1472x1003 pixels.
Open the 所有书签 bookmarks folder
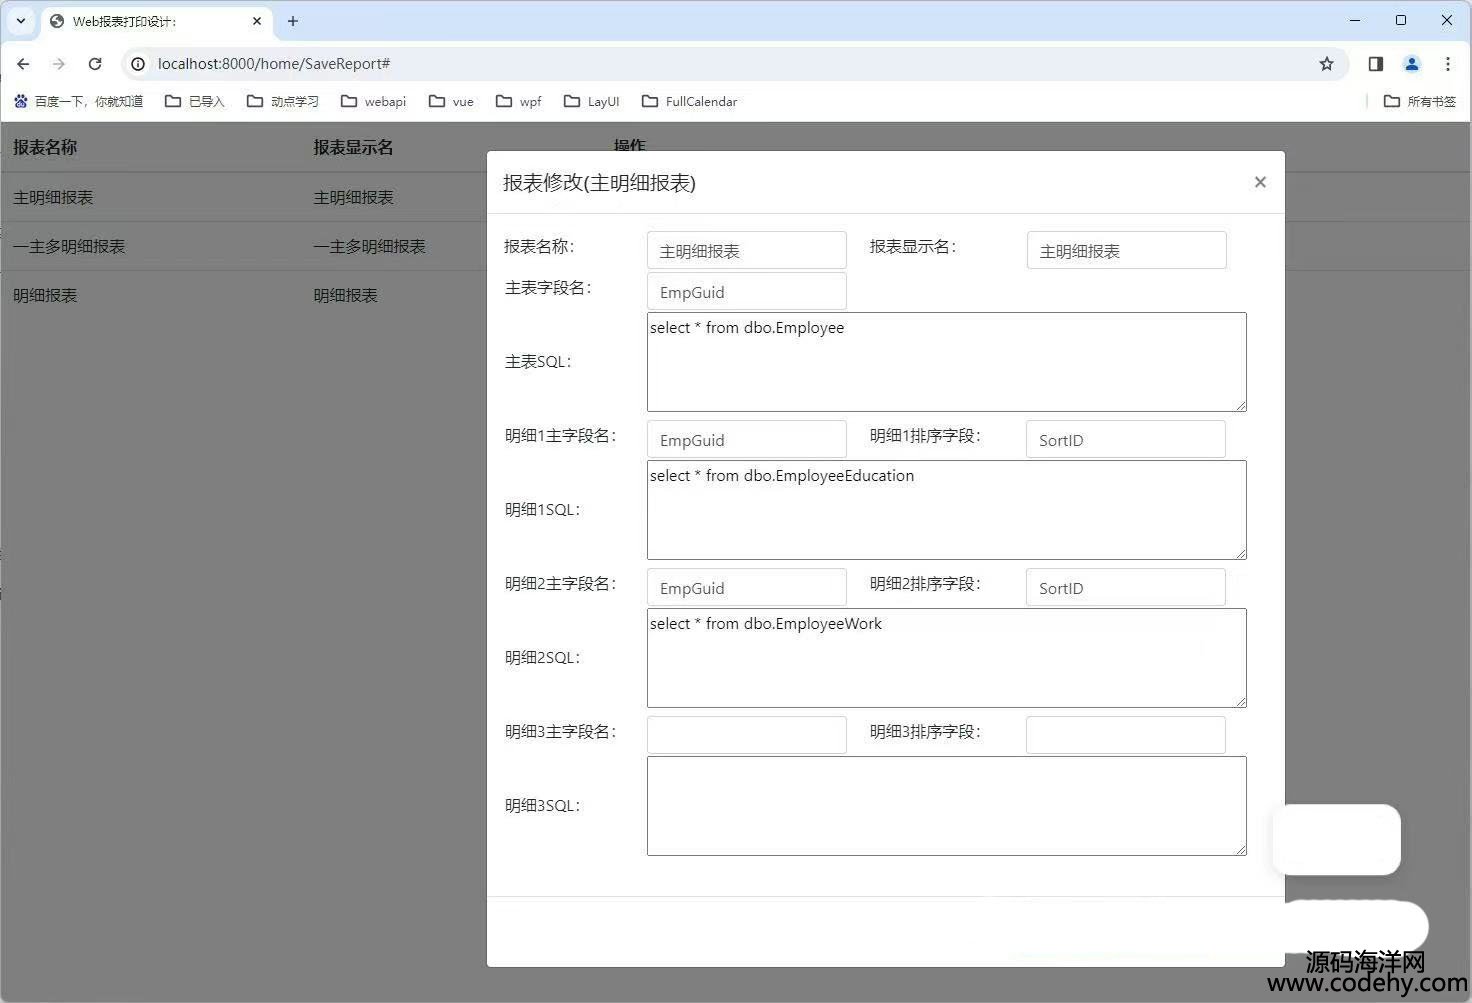[x=1419, y=101]
